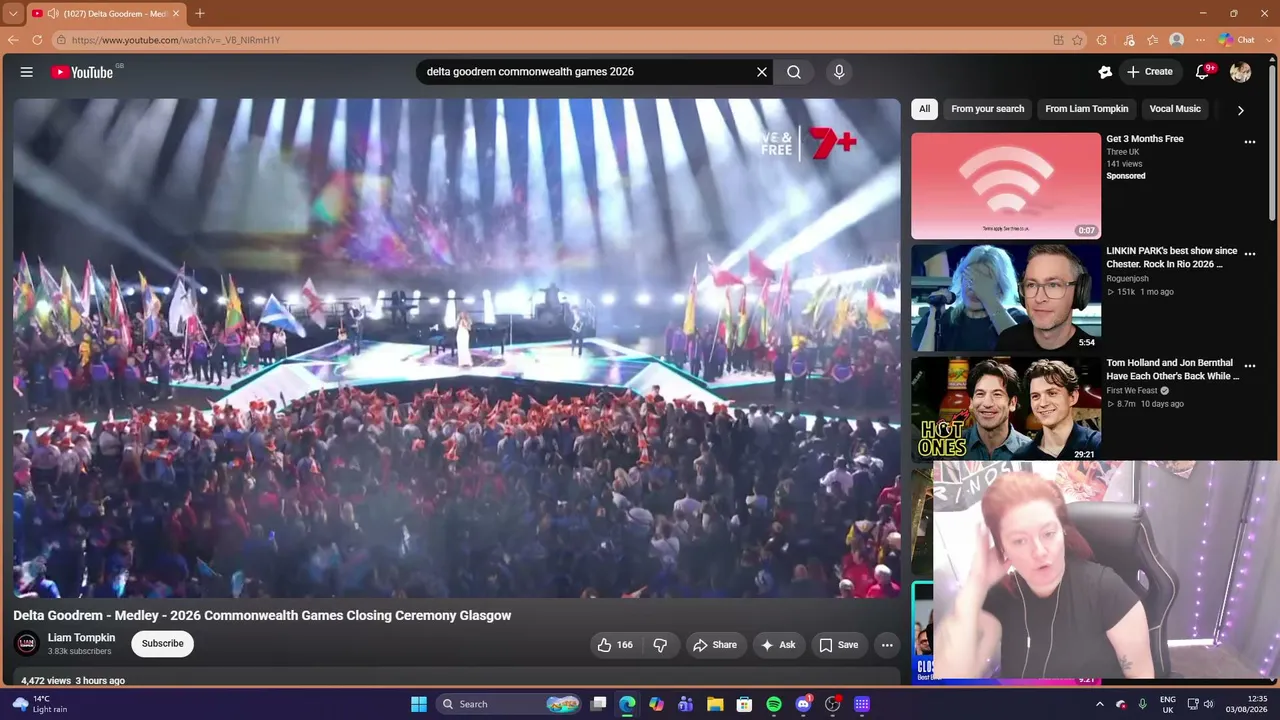Subscribe to Liam Tompkin
Screen dimensions: 1280x720
(x=162, y=644)
